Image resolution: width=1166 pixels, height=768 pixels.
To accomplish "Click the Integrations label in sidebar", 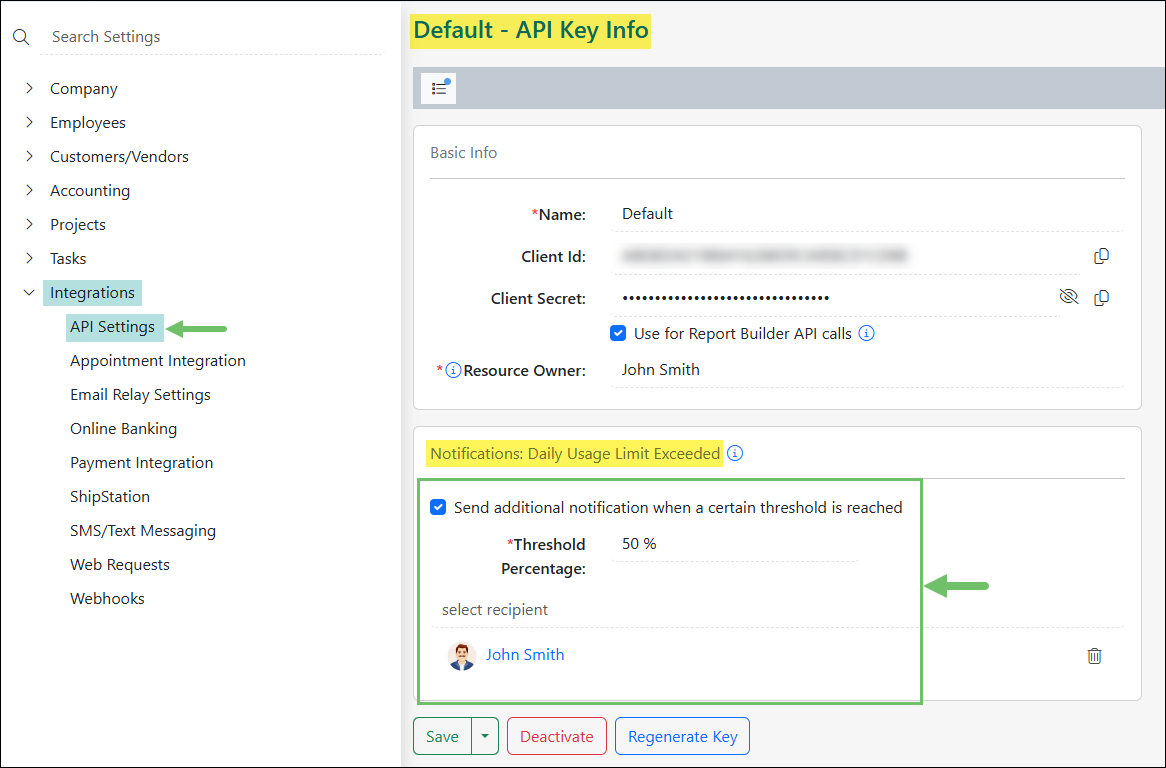I will click(92, 292).
